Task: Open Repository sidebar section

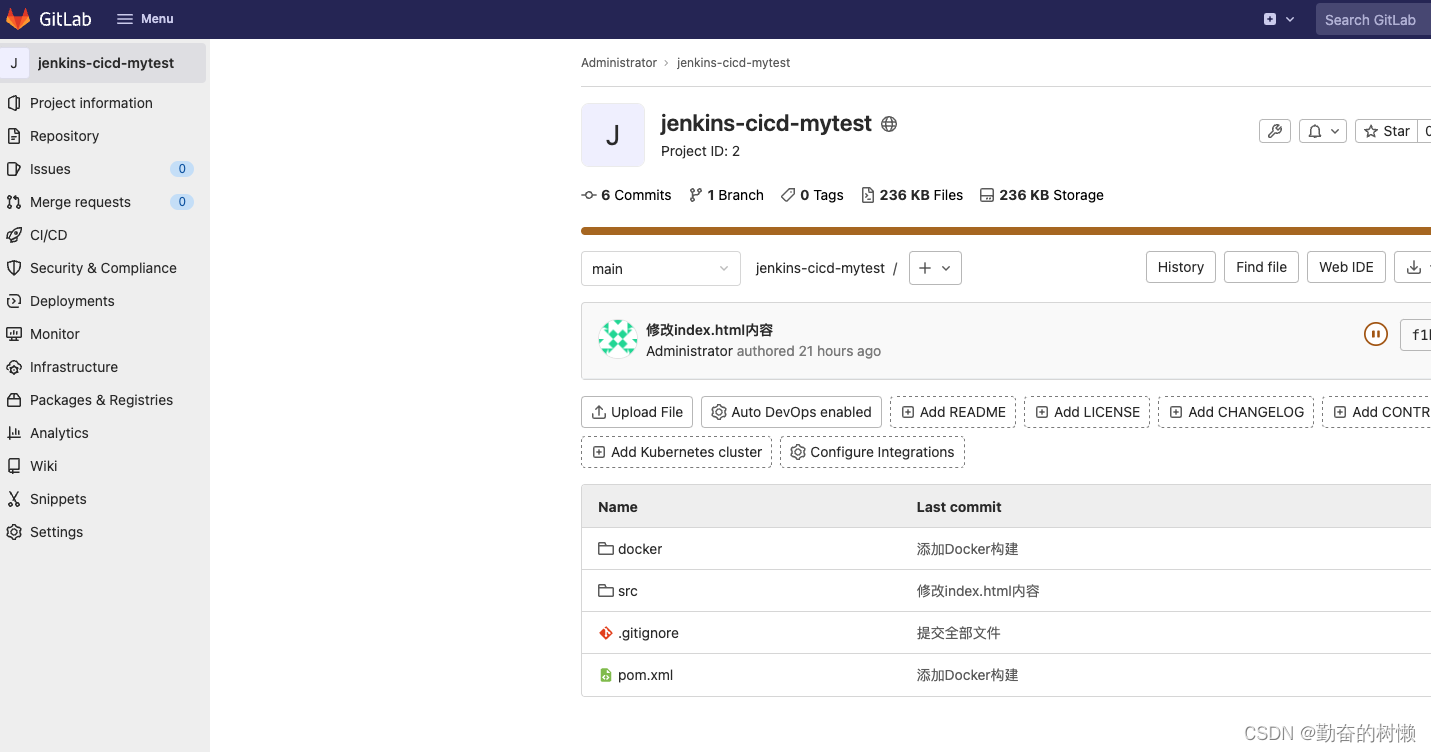Action: tap(64, 136)
